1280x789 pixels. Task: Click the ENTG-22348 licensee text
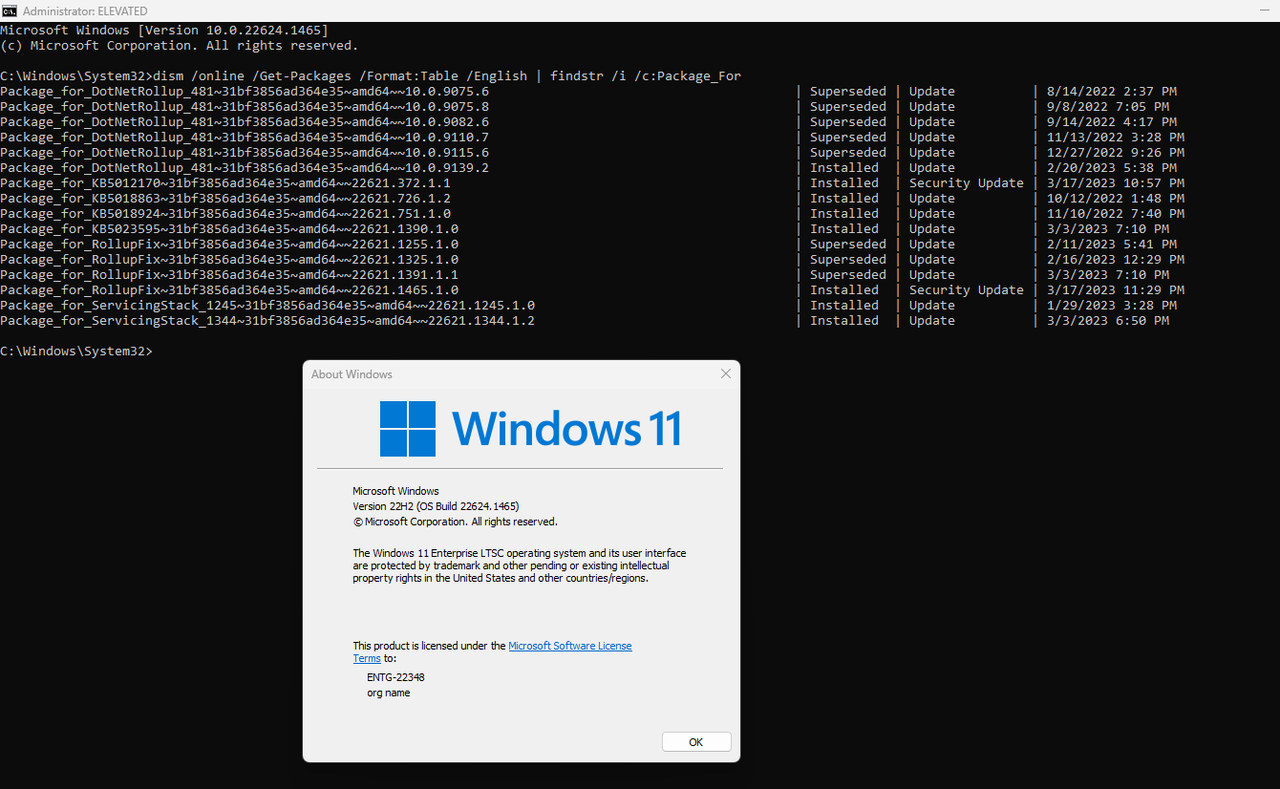pyautogui.click(x=396, y=677)
